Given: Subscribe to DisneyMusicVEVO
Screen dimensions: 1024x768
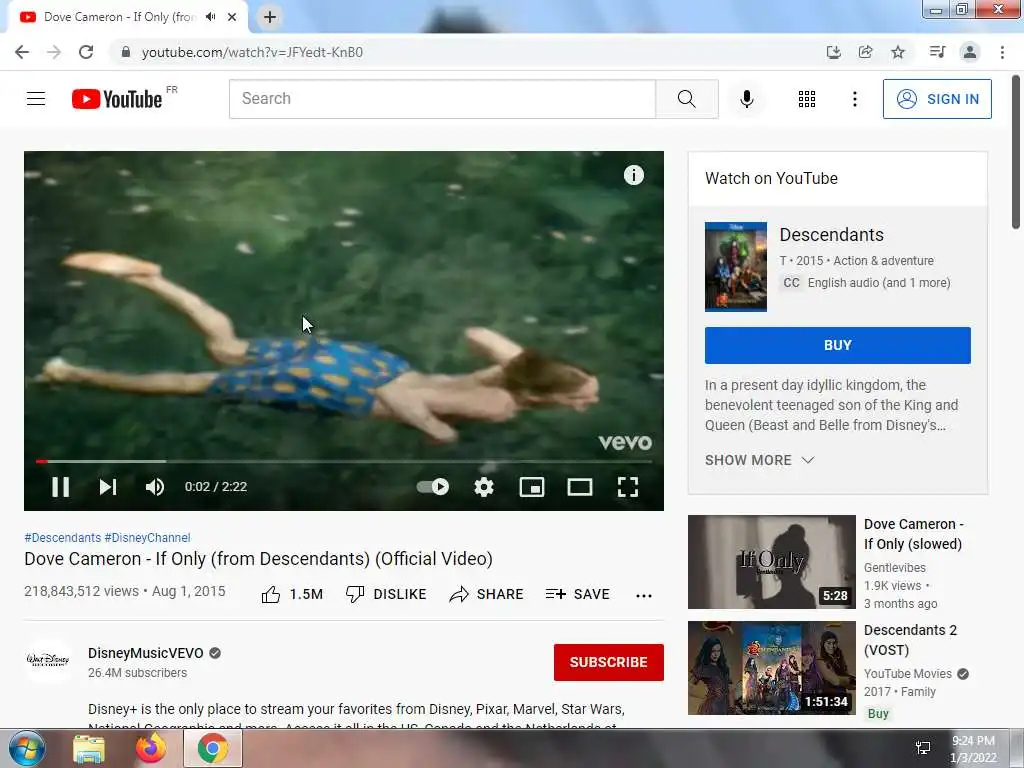Looking at the screenshot, I should coord(609,662).
